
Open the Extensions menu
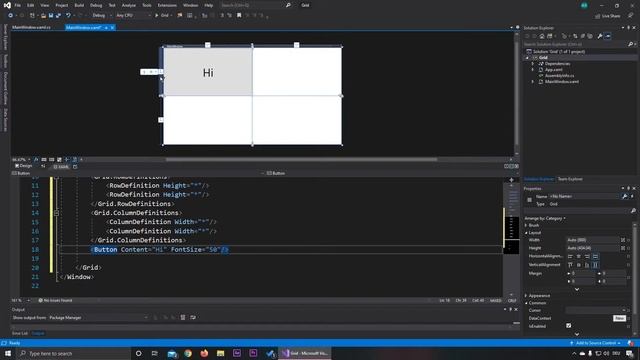(x=167, y=5)
